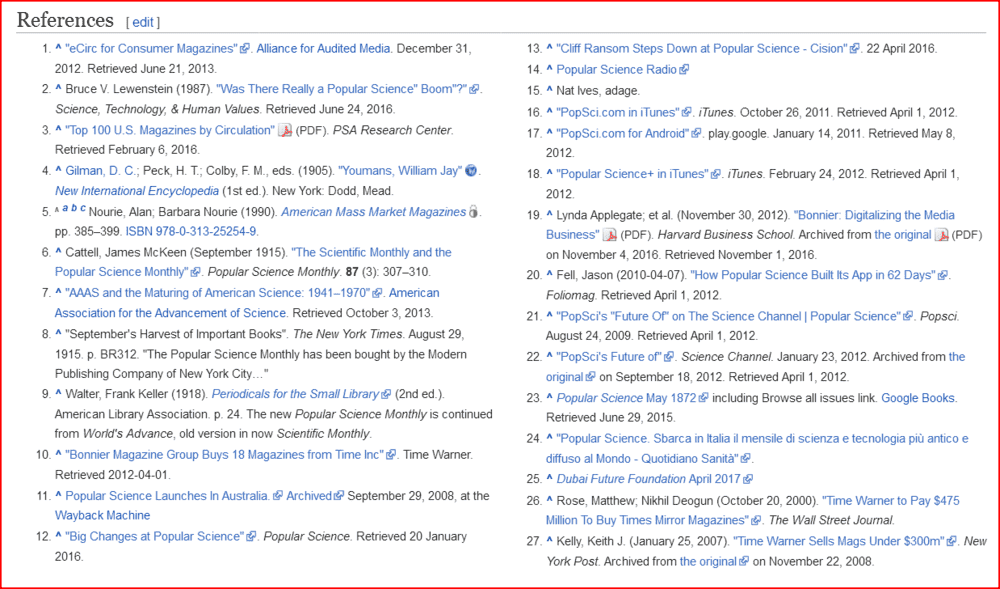The image size is (1000, 589).
Task: Click the Wikisource icon after Youmans, William Jay
Action: pyautogui.click(x=472, y=171)
